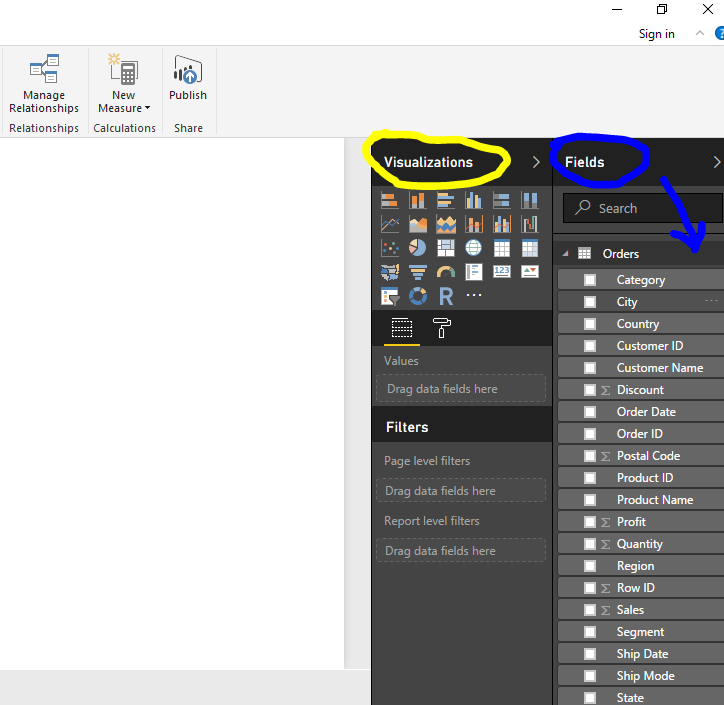Select the Product Name field text
Viewport: 724px width, 705px height.
pos(655,500)
